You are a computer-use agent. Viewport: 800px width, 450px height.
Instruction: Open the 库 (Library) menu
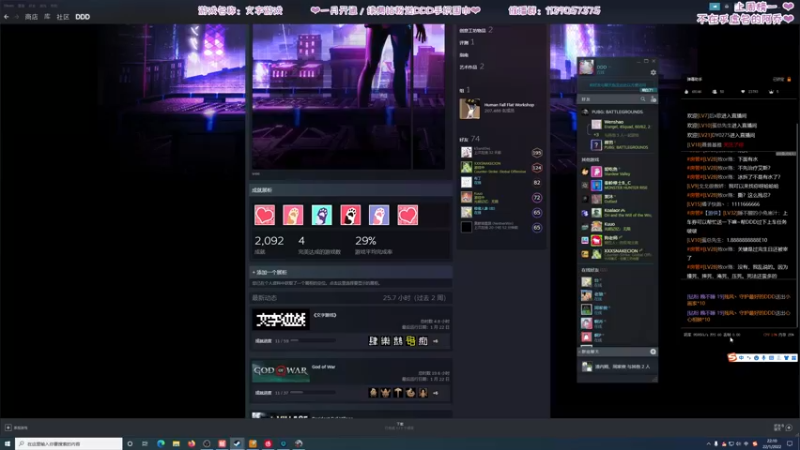click(47, 17)
